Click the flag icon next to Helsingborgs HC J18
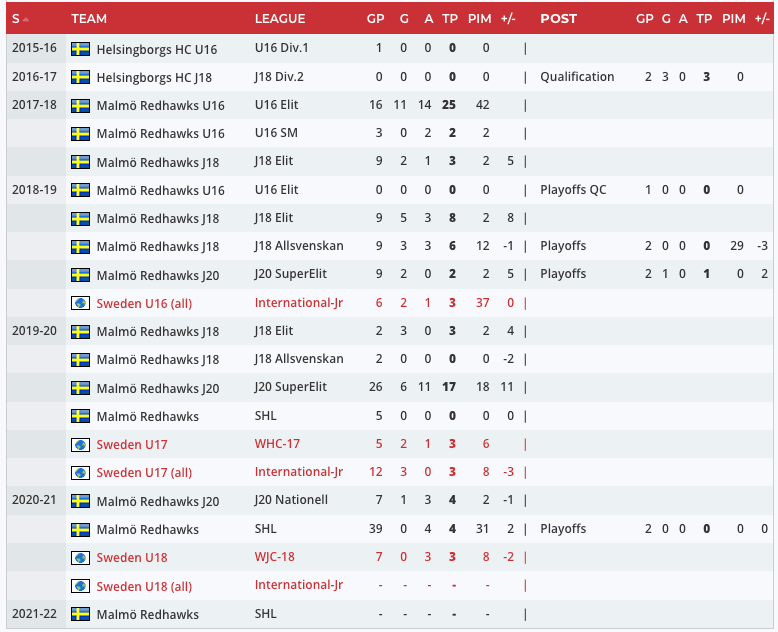Screen dimensions: 778x632 click(x=81, y=77)
